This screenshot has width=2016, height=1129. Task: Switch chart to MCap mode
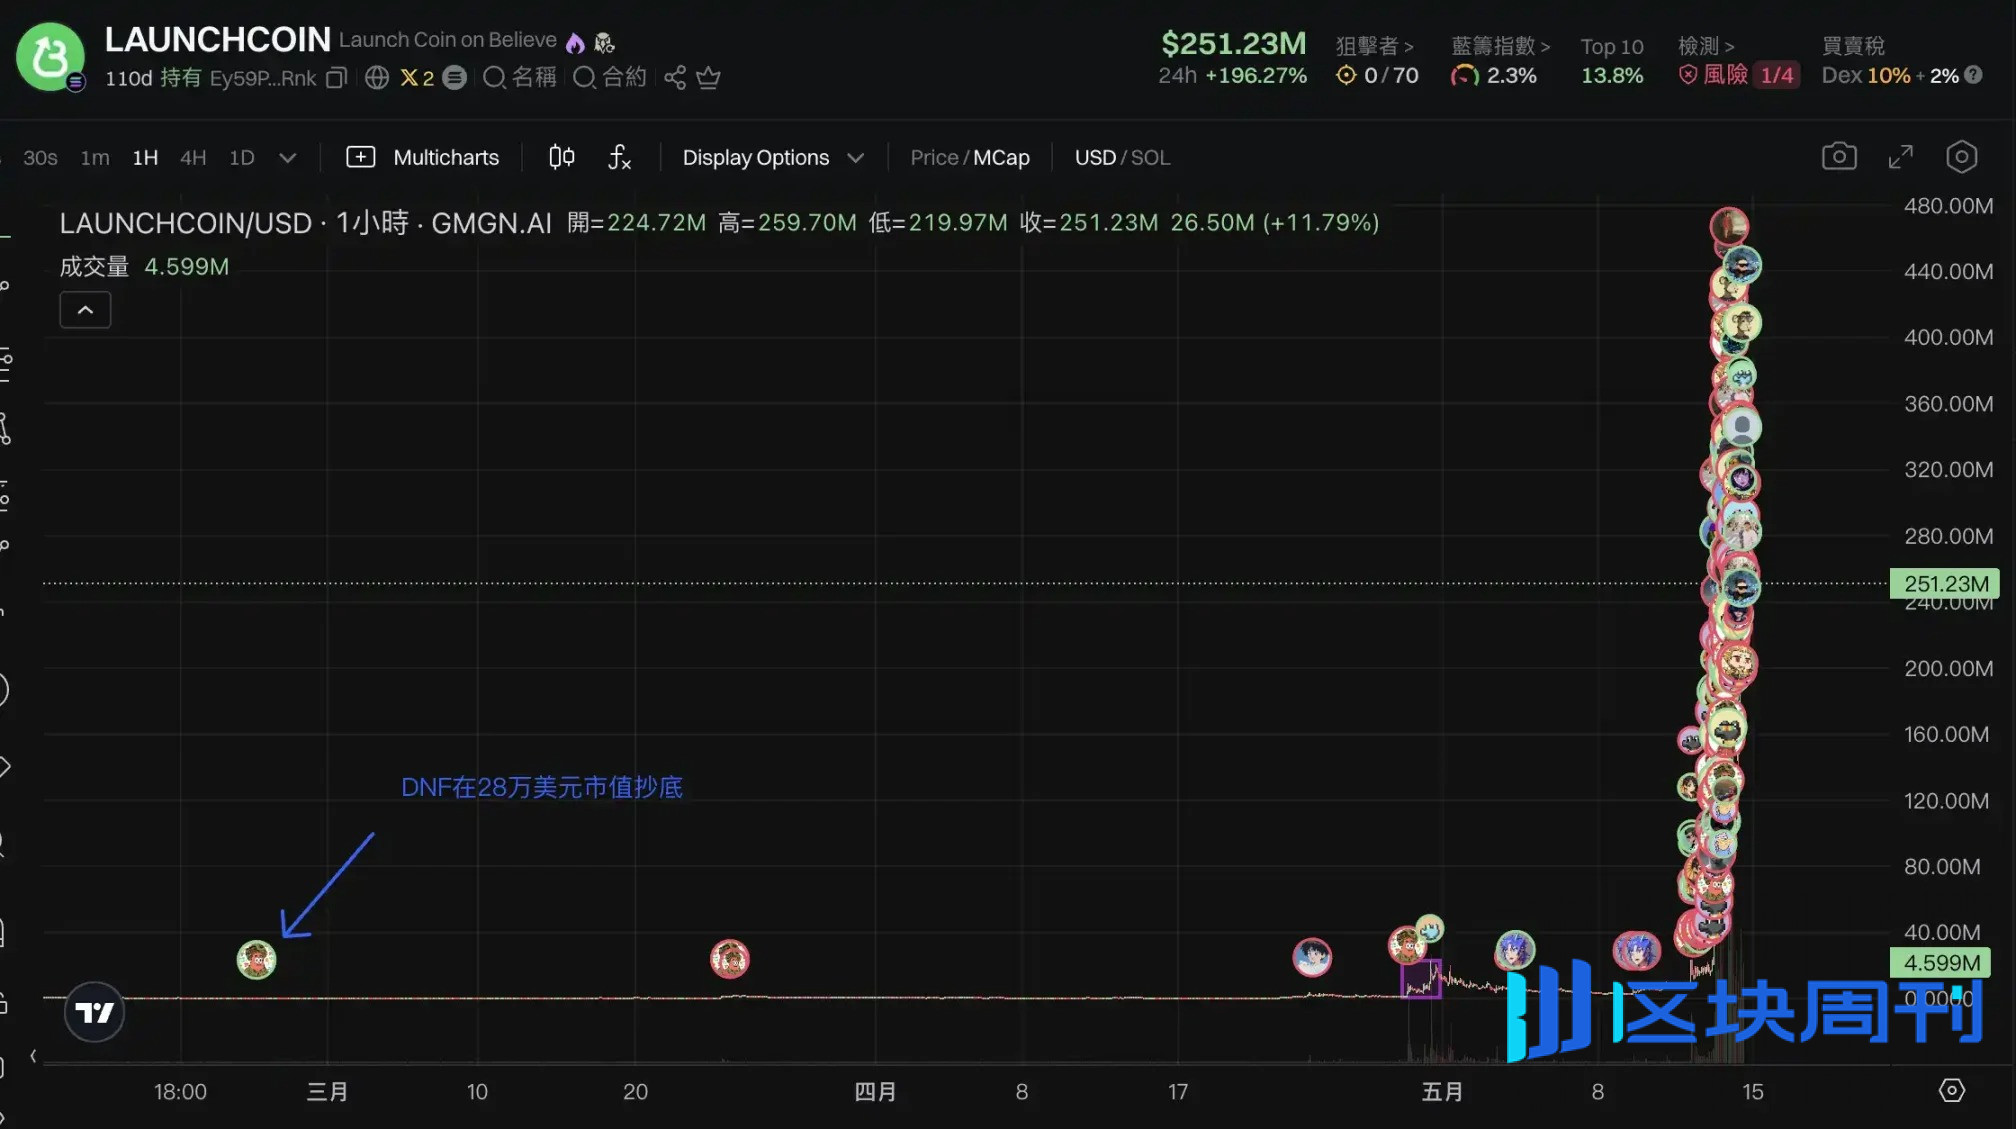coord(1001,158)
